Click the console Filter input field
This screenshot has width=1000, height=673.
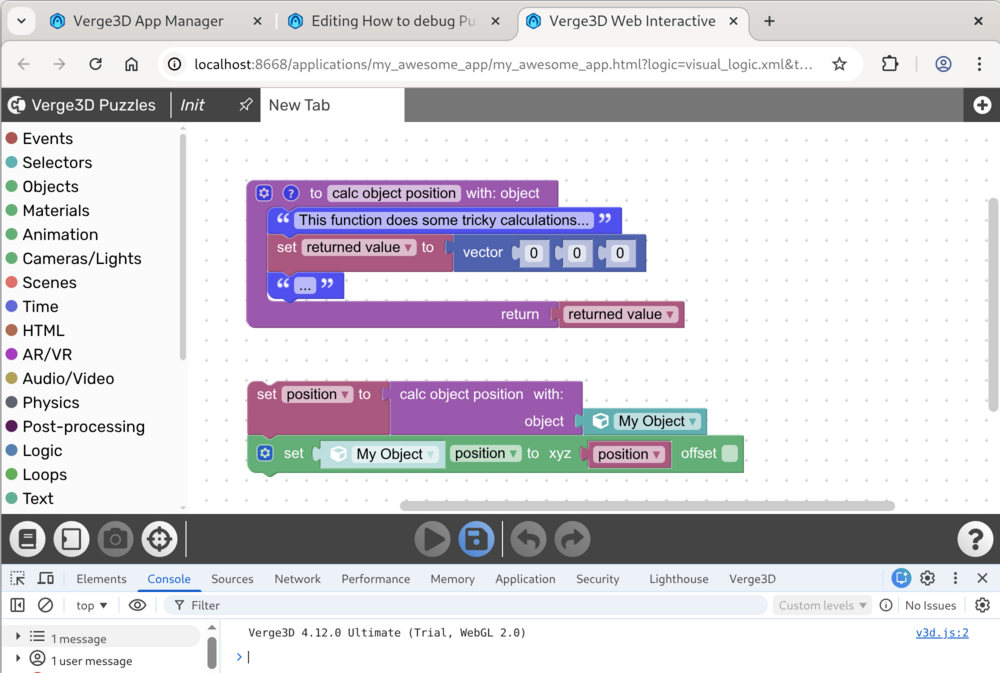pyautogui.click(x=470, y=605)
